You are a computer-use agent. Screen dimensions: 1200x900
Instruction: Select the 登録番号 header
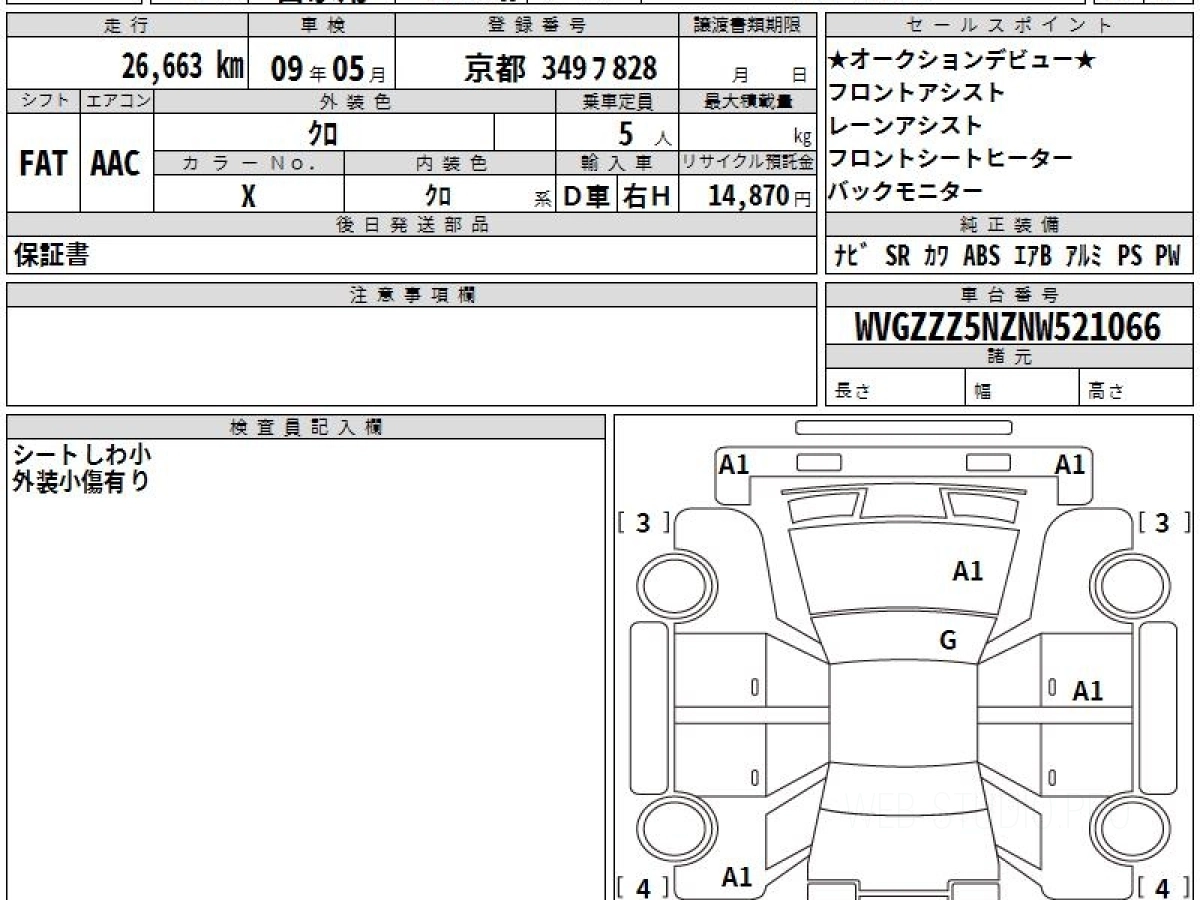(x=537, y=26)
